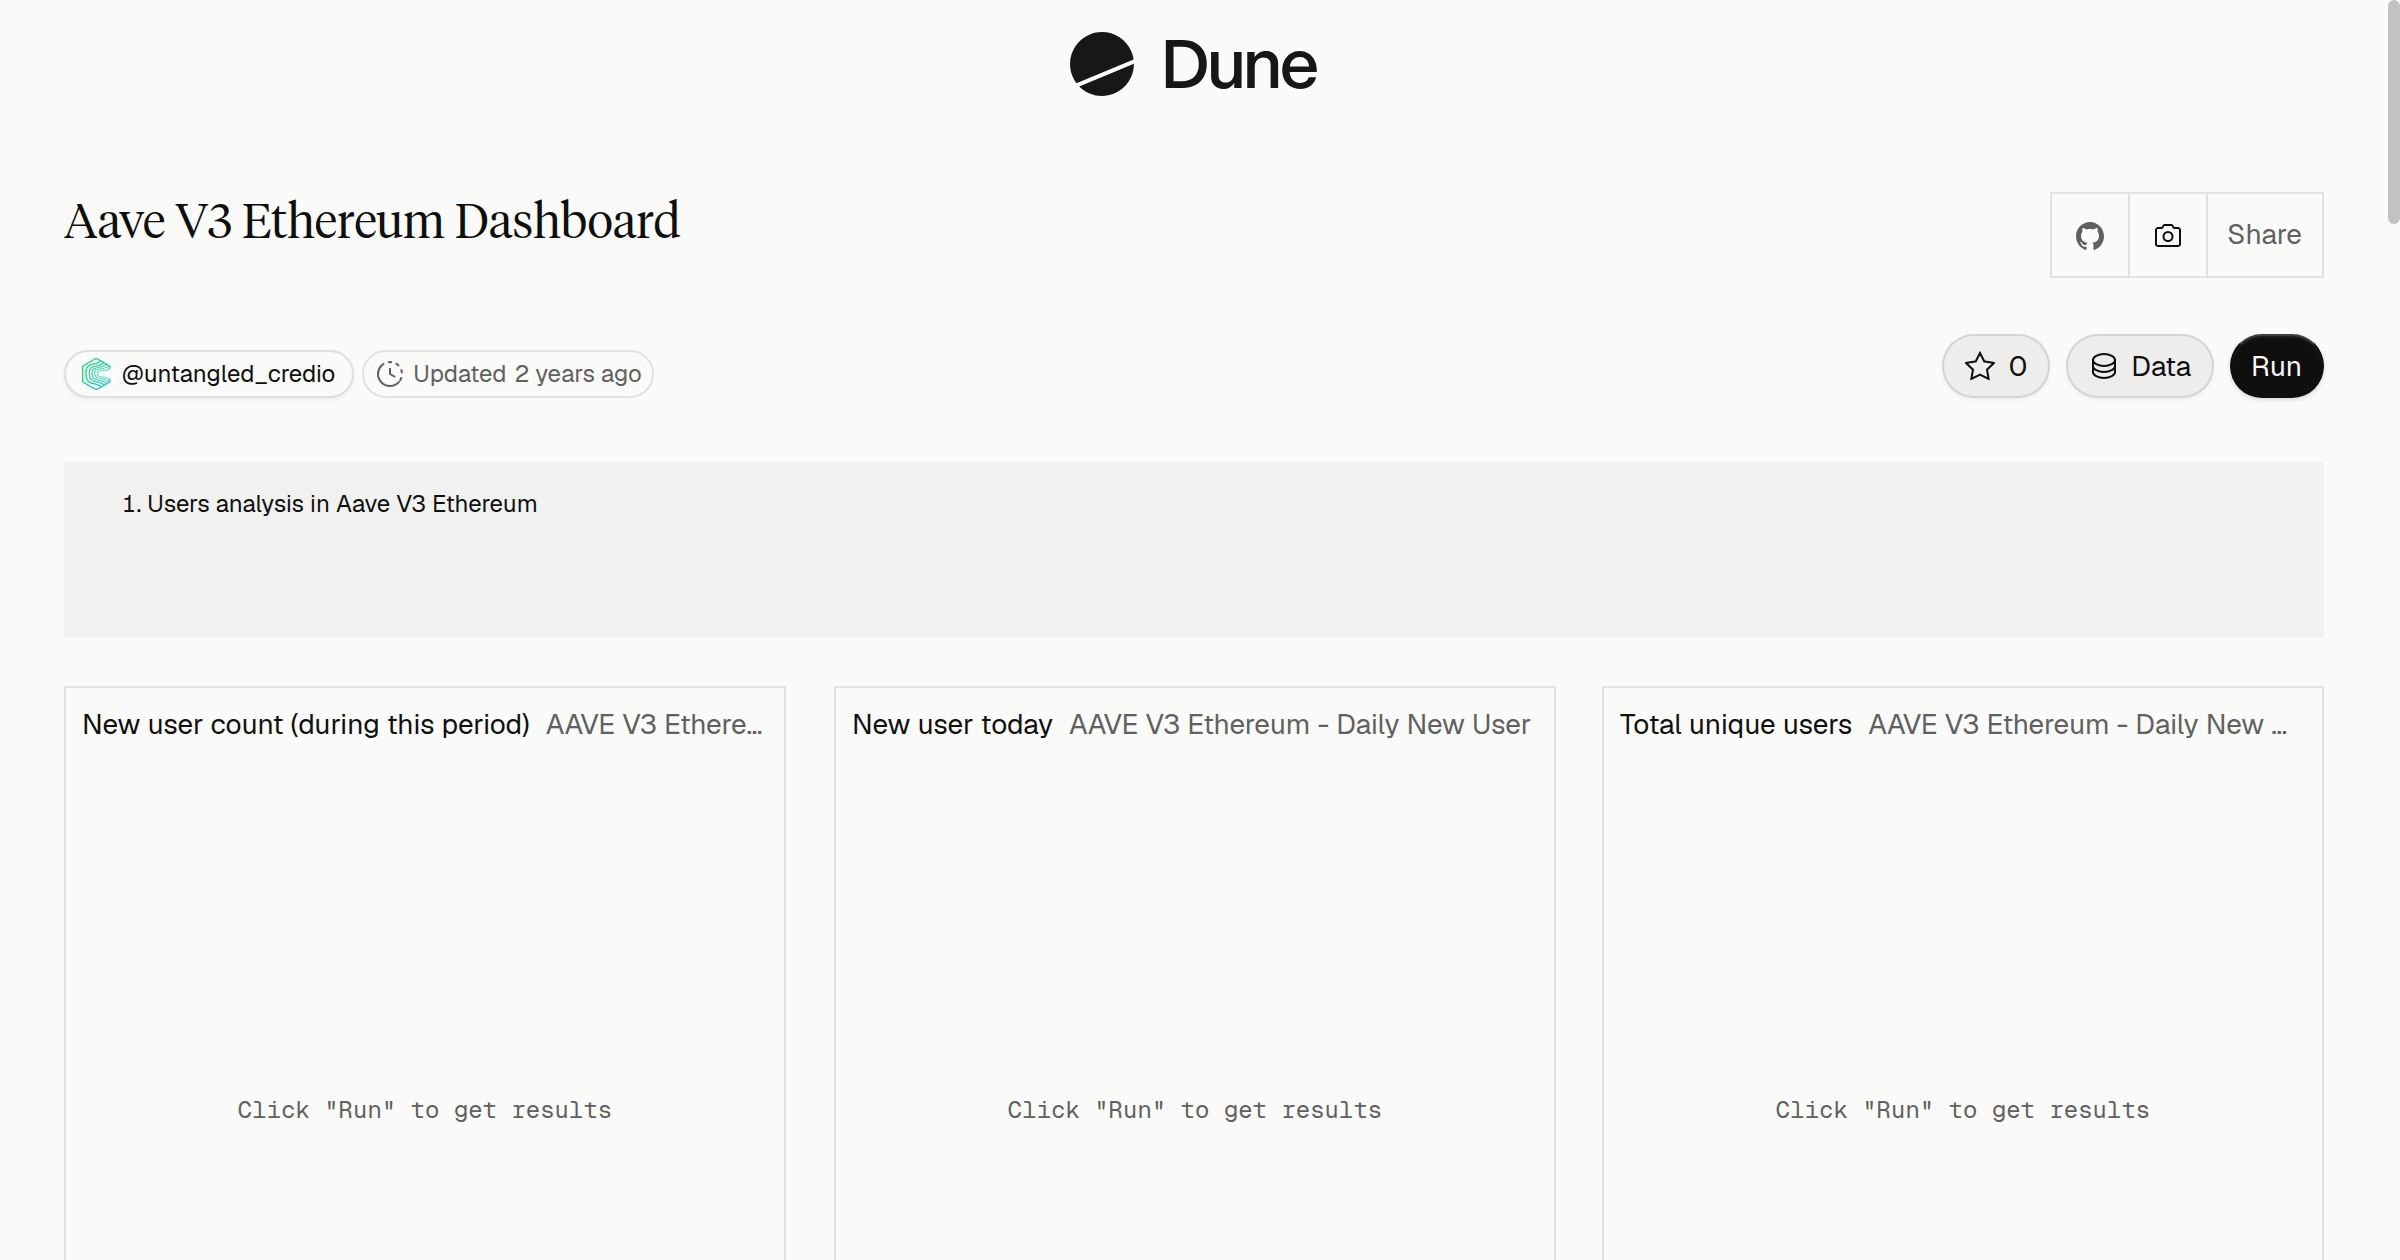Click the clock icon beside Updated
This screenshot has height=1260, width=2400.
[x=390, y=374]
